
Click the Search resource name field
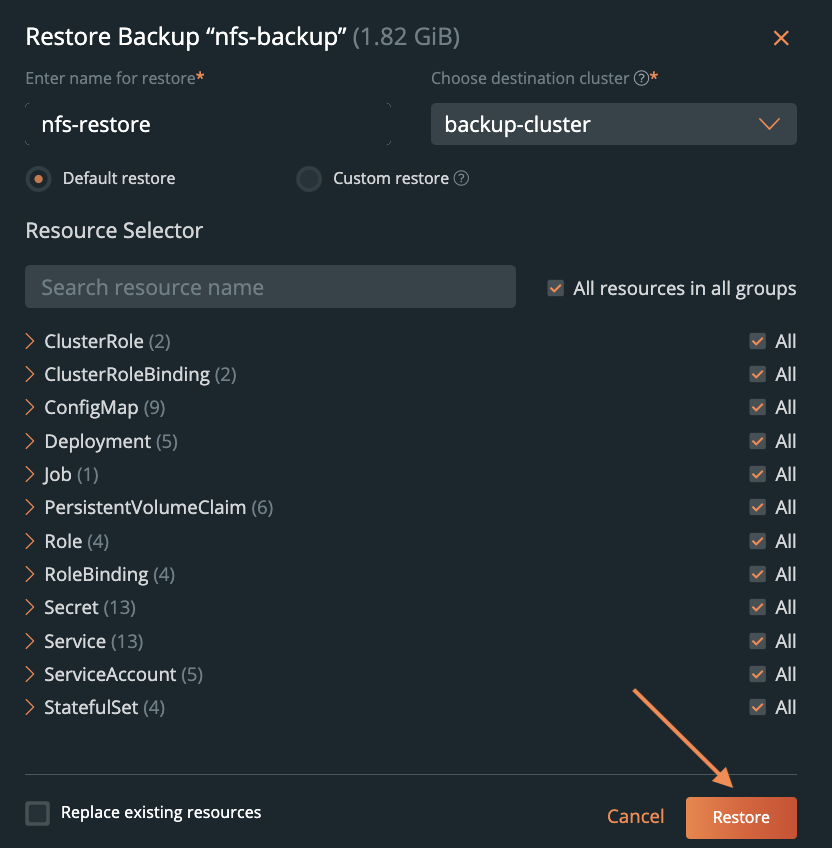point(270,287)
